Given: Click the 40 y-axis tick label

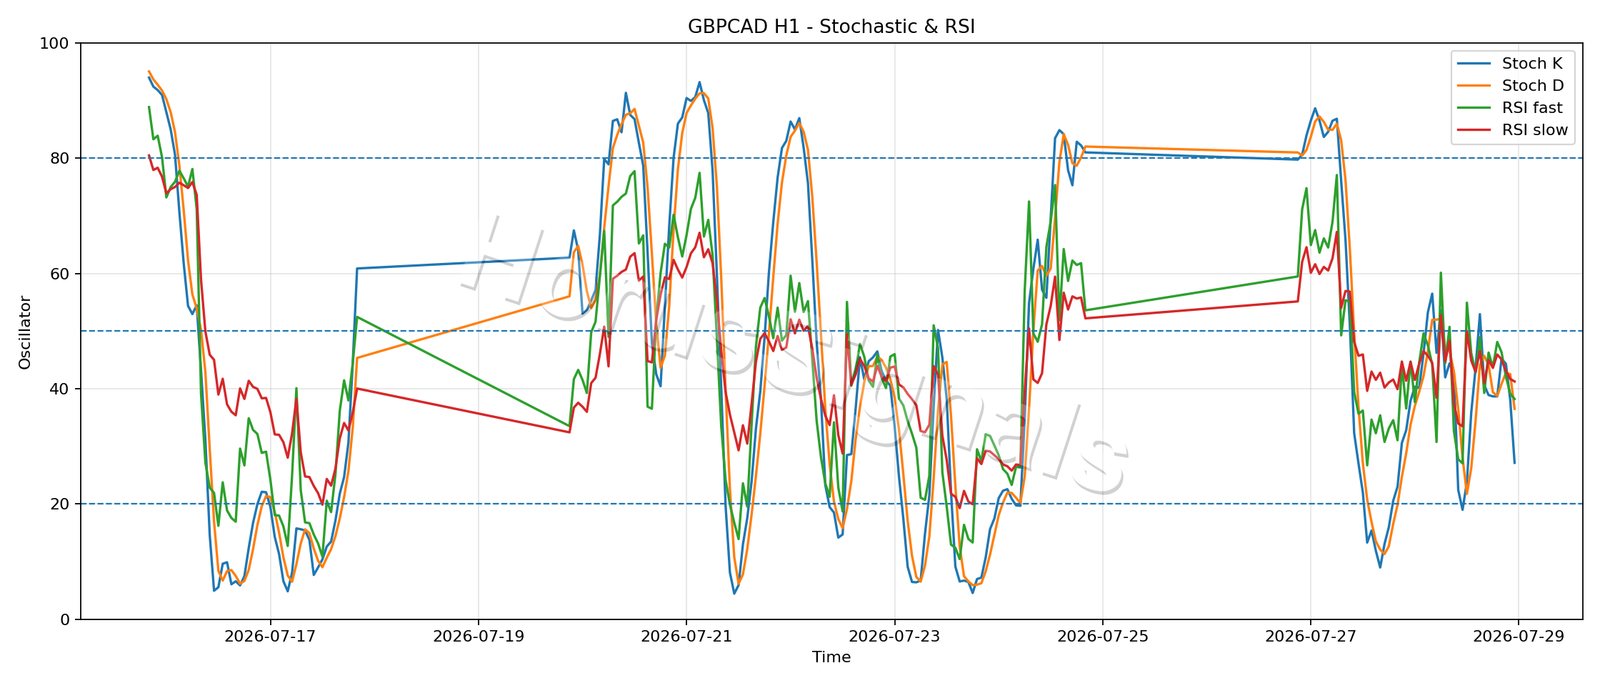Looking at the screenshot, I should tap(60, 389).
